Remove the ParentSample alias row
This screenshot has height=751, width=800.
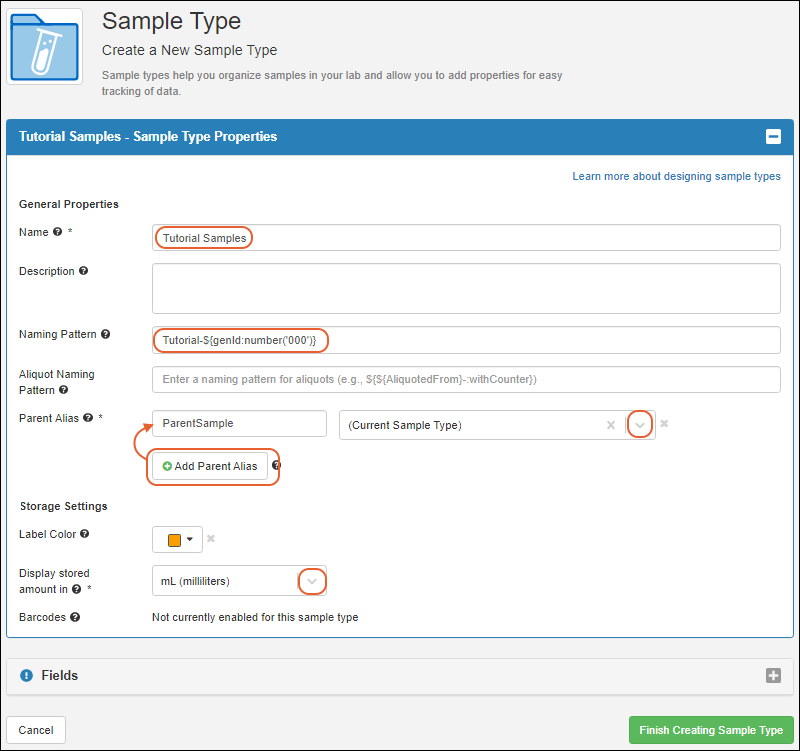click(x=664, y=423)
